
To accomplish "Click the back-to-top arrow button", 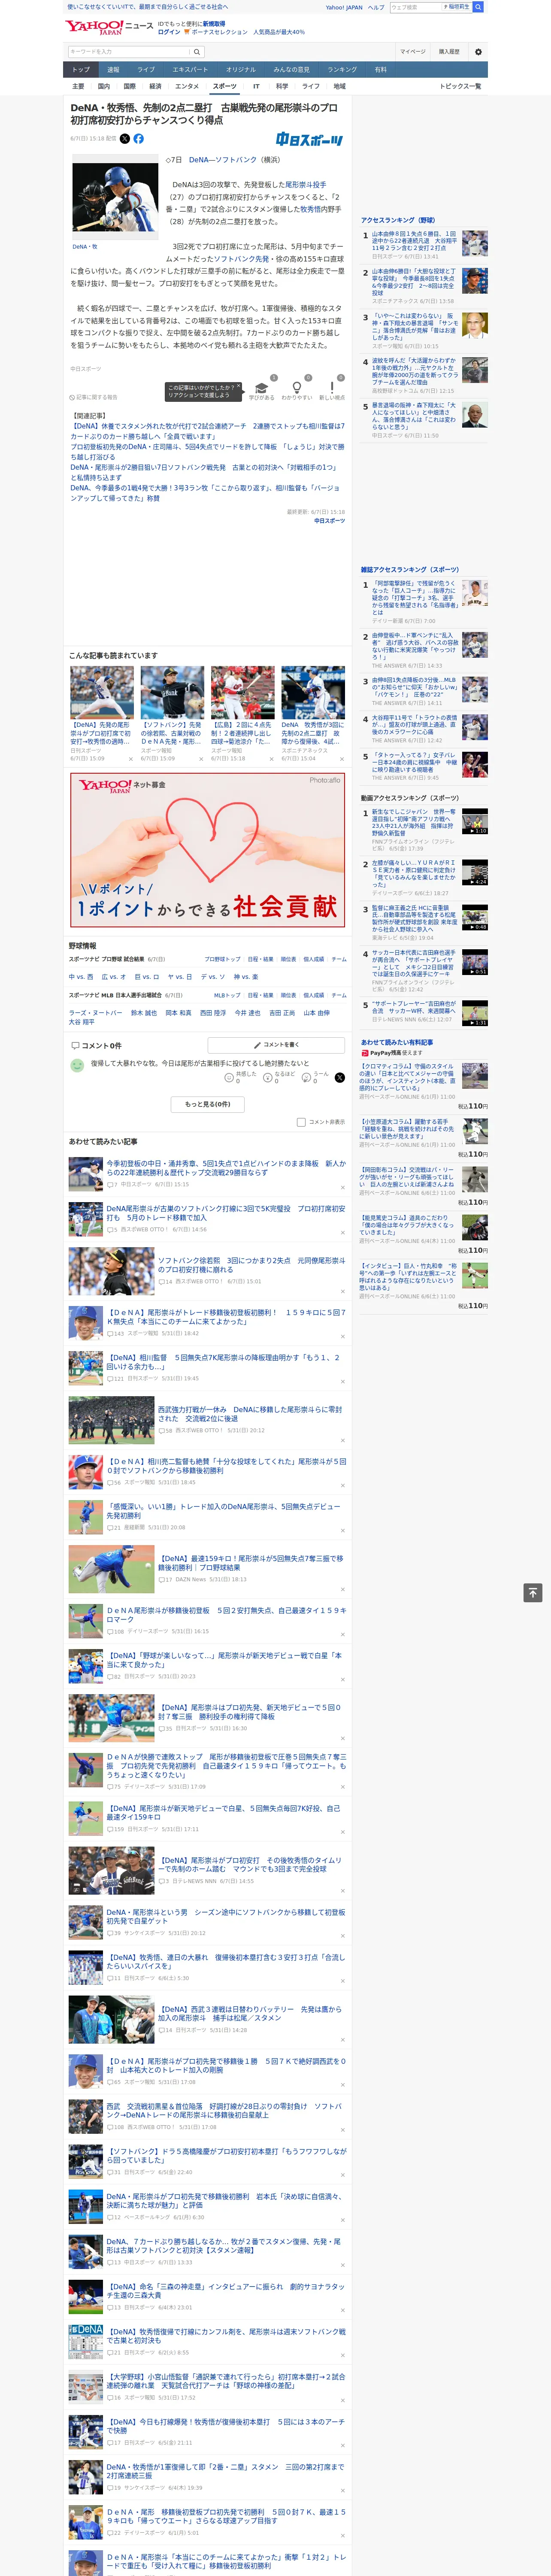I will pos(533,1593).
